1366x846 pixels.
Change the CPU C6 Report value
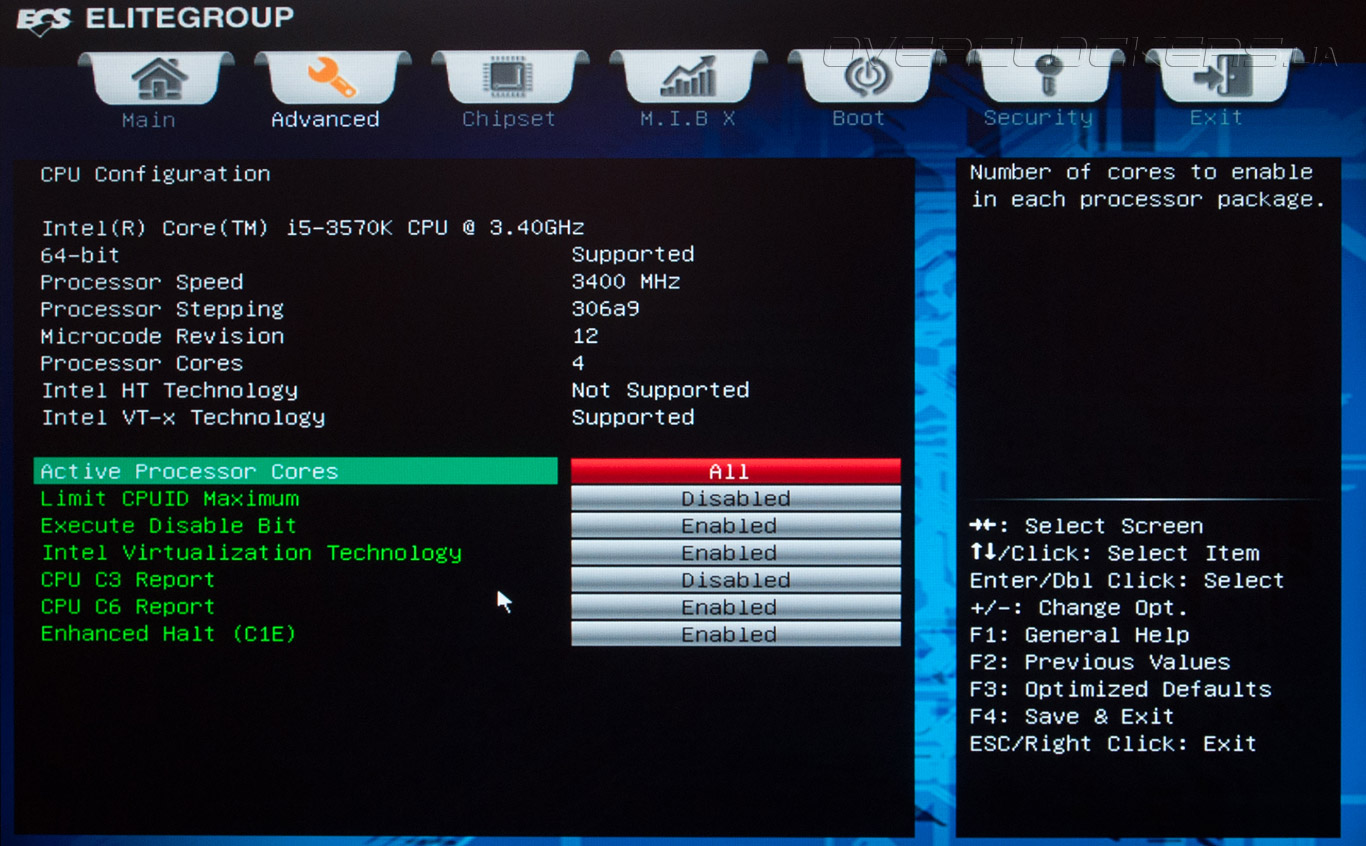pos(736,607)
